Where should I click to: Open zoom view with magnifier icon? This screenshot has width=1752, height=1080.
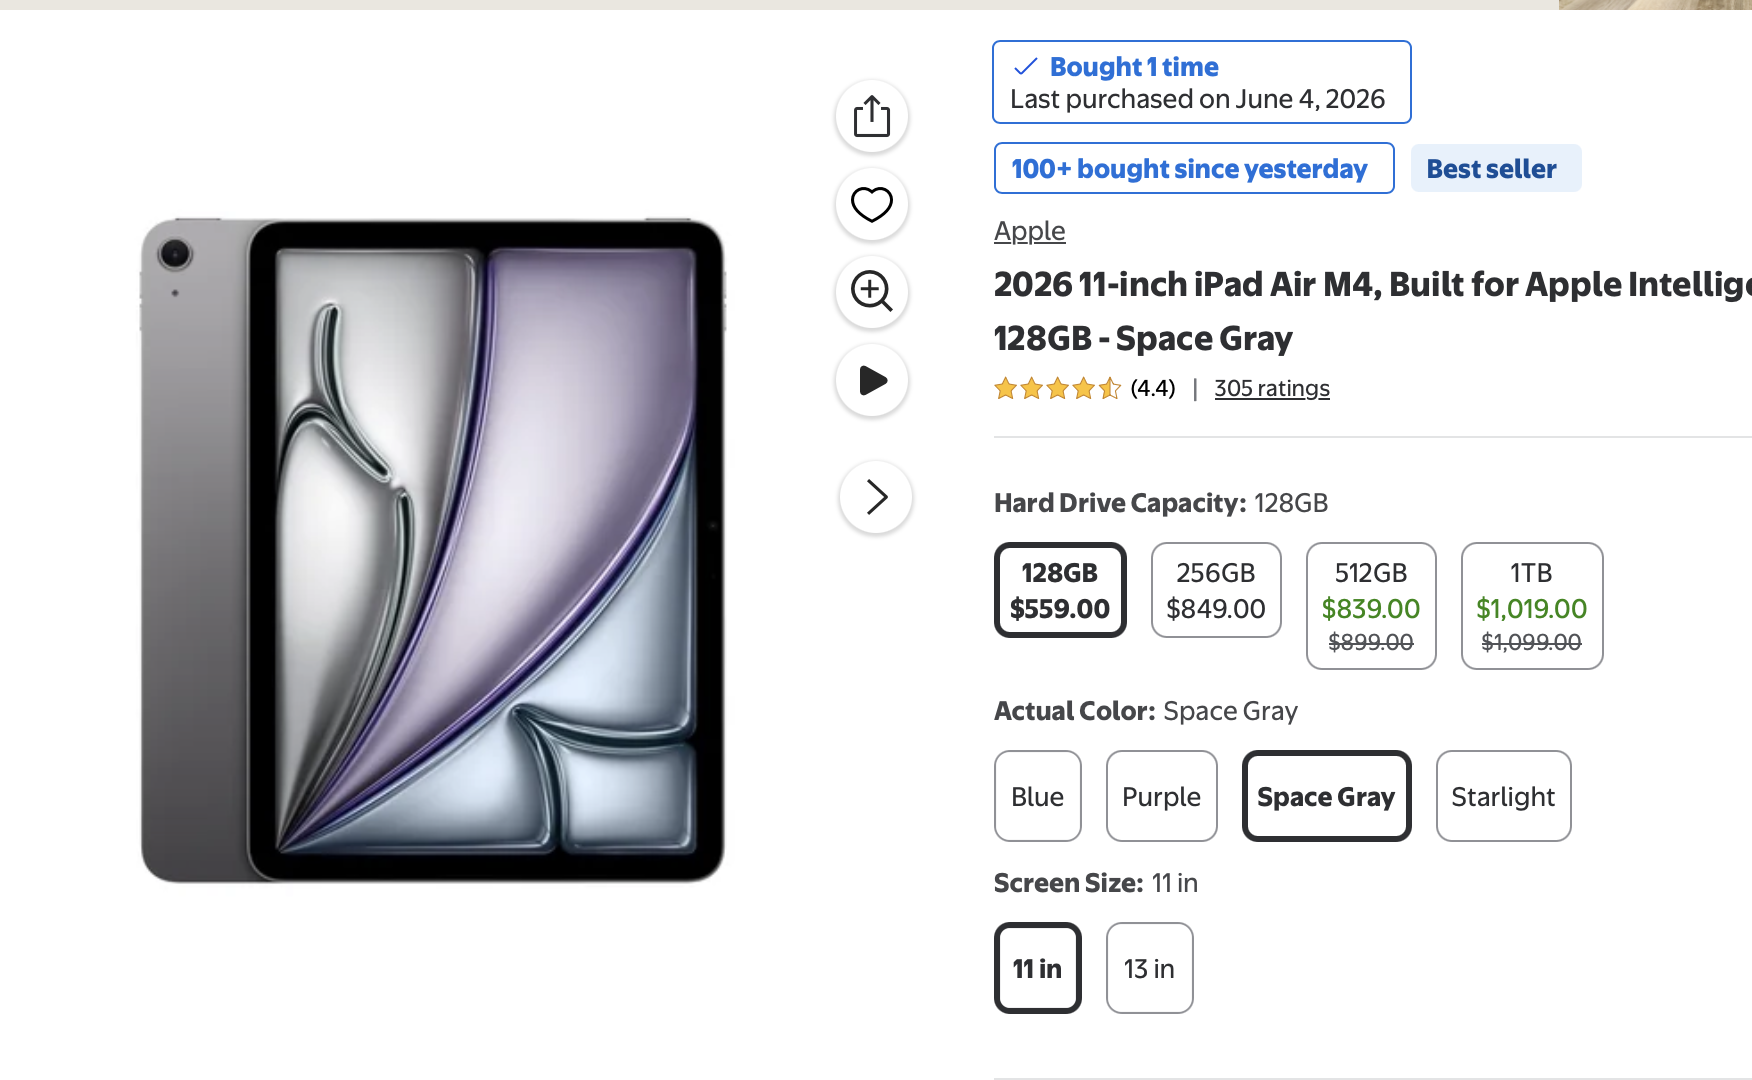[872, 292]
